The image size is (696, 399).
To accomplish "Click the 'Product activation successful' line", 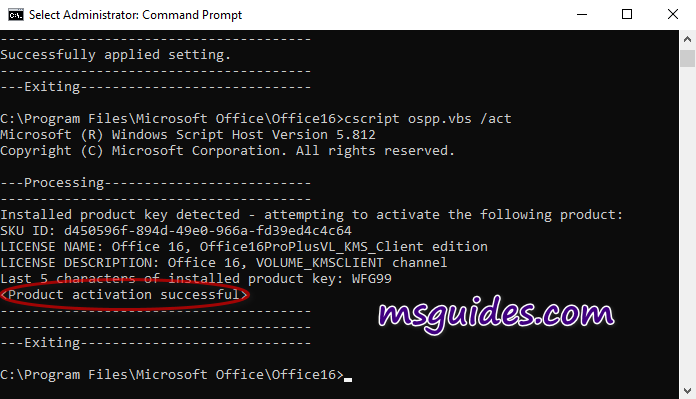I will pos(124,295).
